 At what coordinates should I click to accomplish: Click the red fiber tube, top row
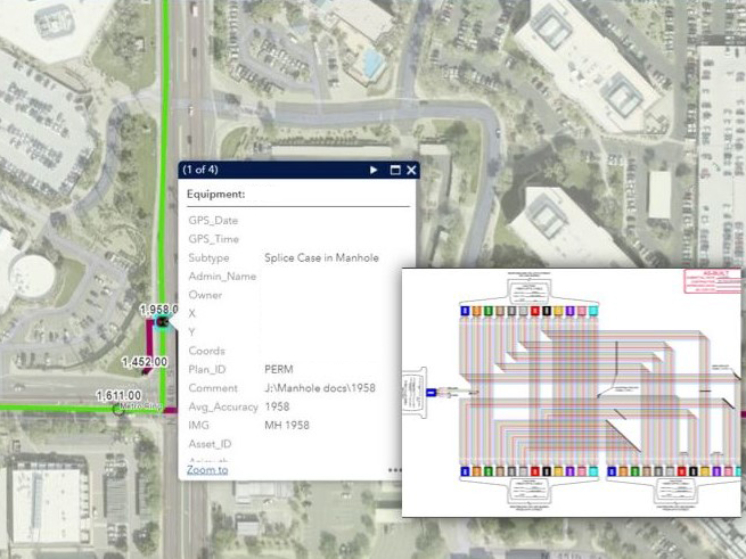(x=535, y=312)
